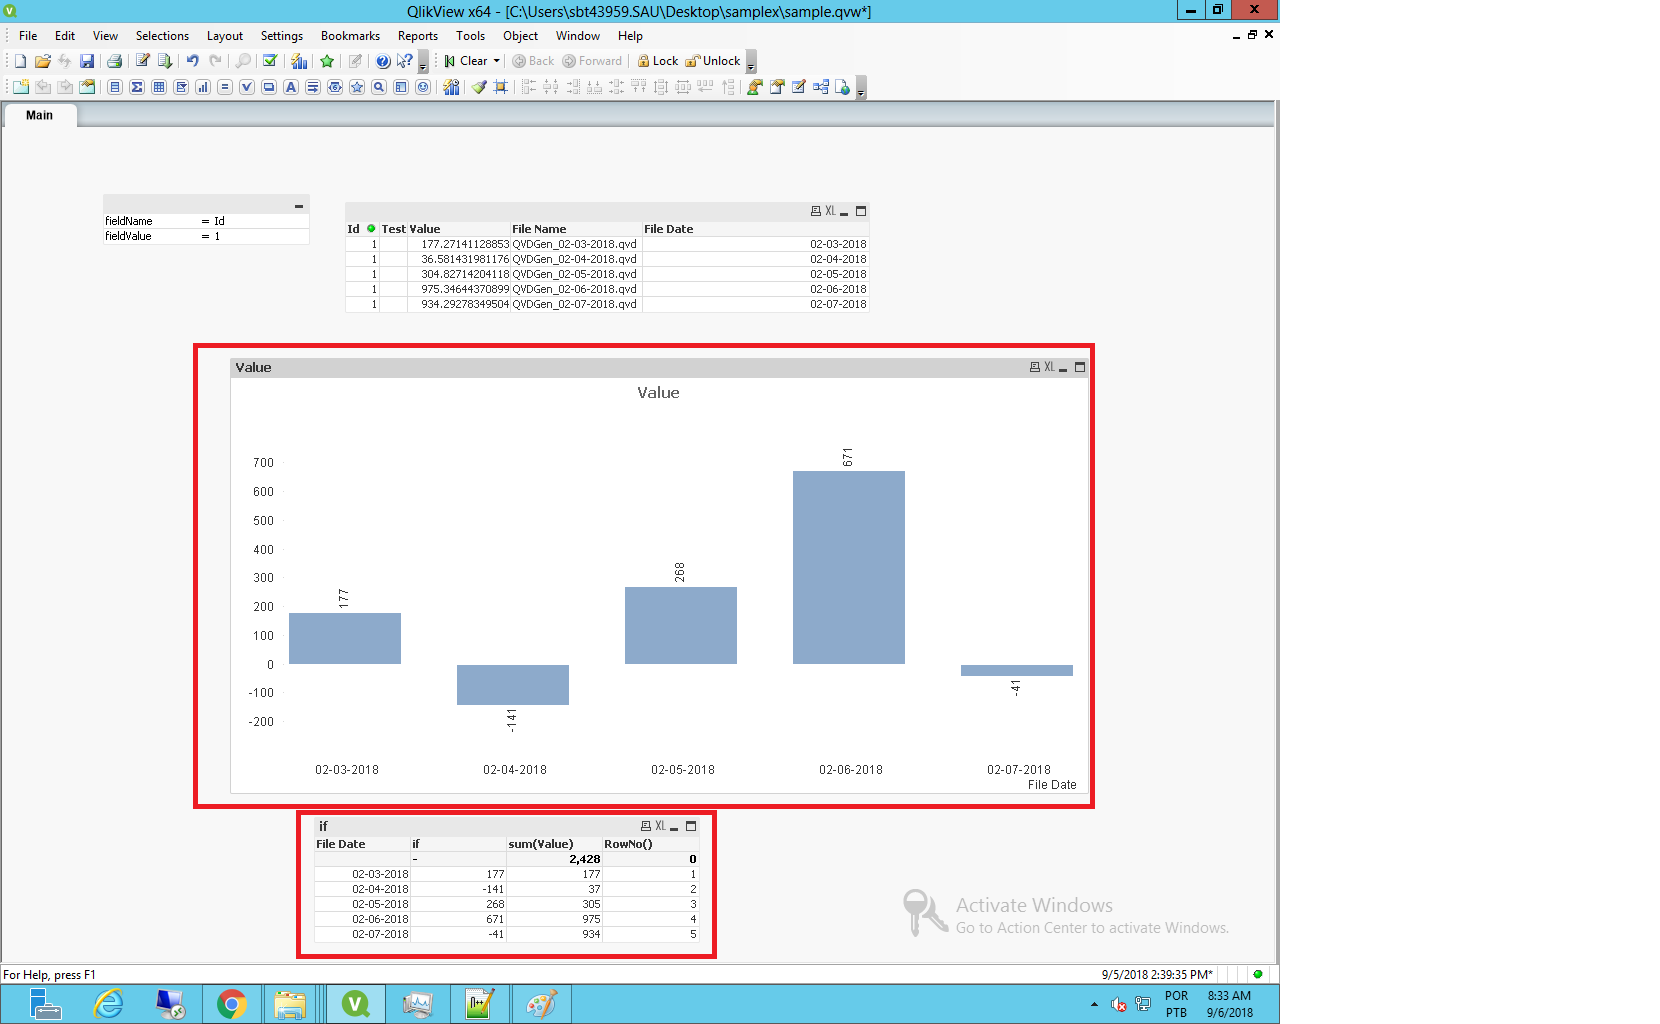
Task: Print the Value chart using its printer icon
Action: click(1035, 367)
